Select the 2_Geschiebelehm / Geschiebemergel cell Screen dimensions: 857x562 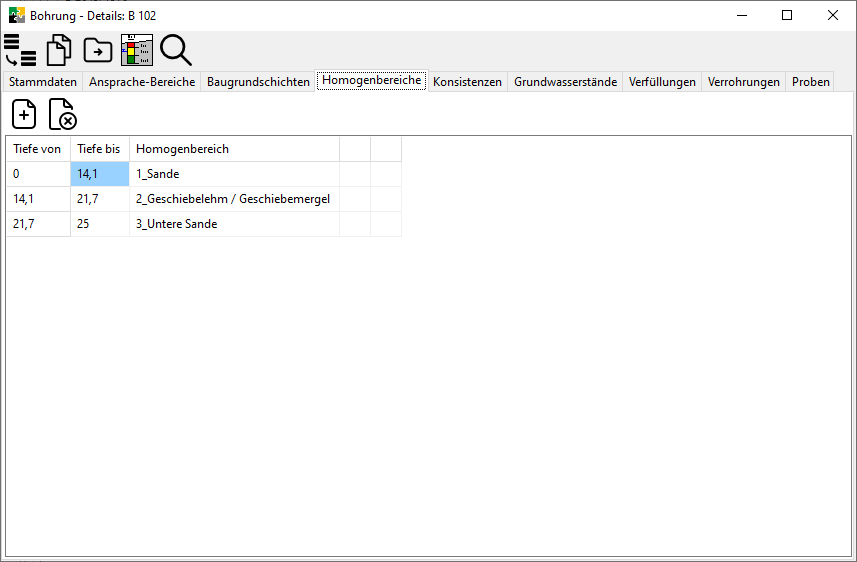tap(232, 199)
